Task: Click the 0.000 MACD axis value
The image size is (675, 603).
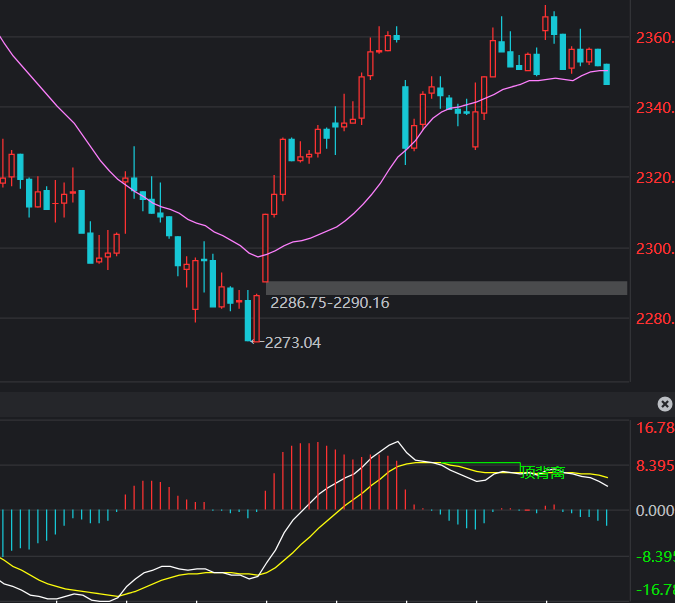Action: [x=655, y=511]
